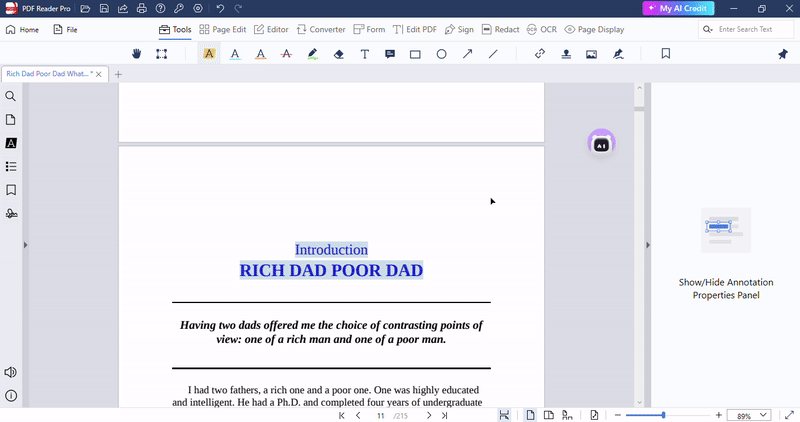Viewport: 800px width, 422px height.
Task: Select the Rectangle shape tool
Action: click(415, 54)
